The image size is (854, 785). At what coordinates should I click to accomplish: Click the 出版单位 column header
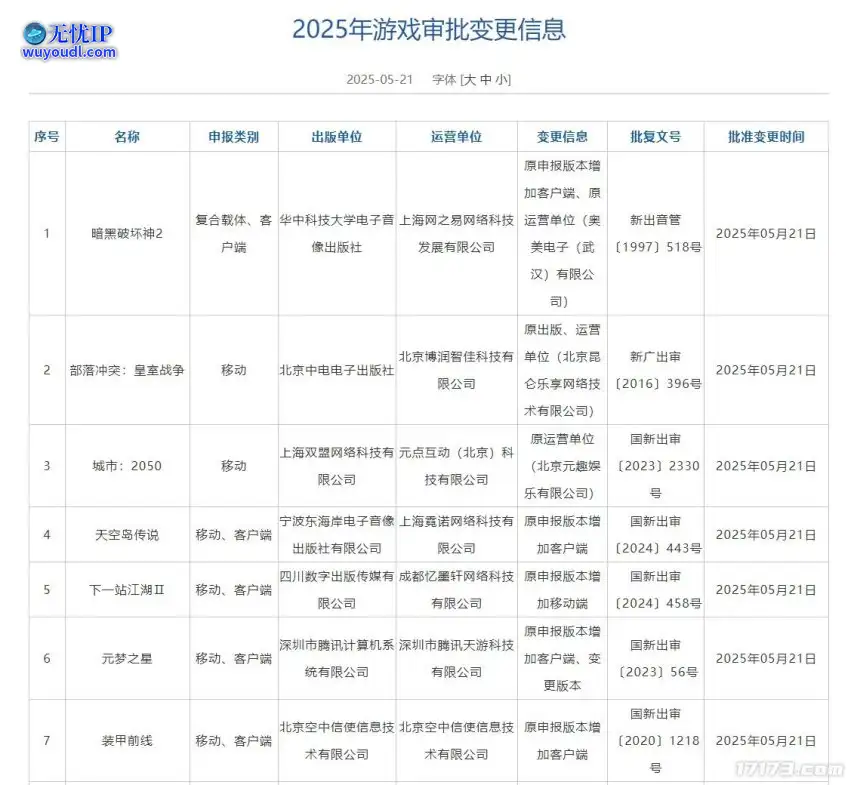337,137
